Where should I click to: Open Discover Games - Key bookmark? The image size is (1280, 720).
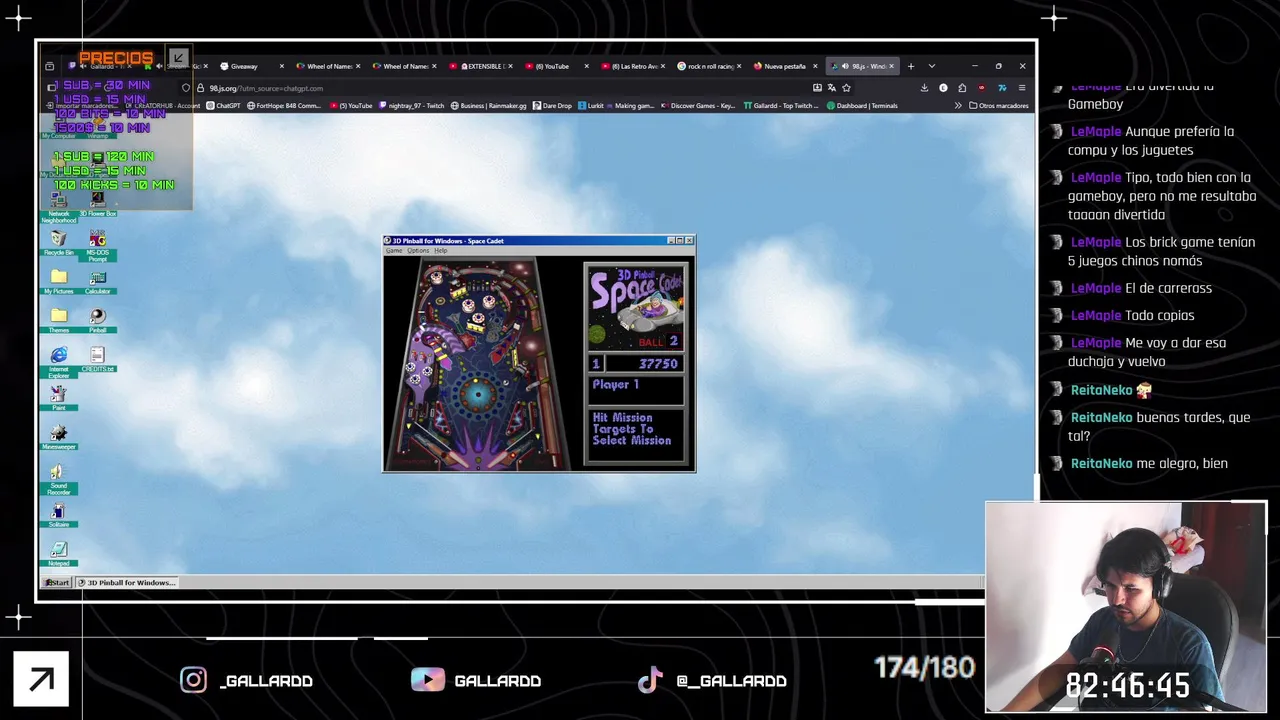pyautogui.click(x=698, y=105)
